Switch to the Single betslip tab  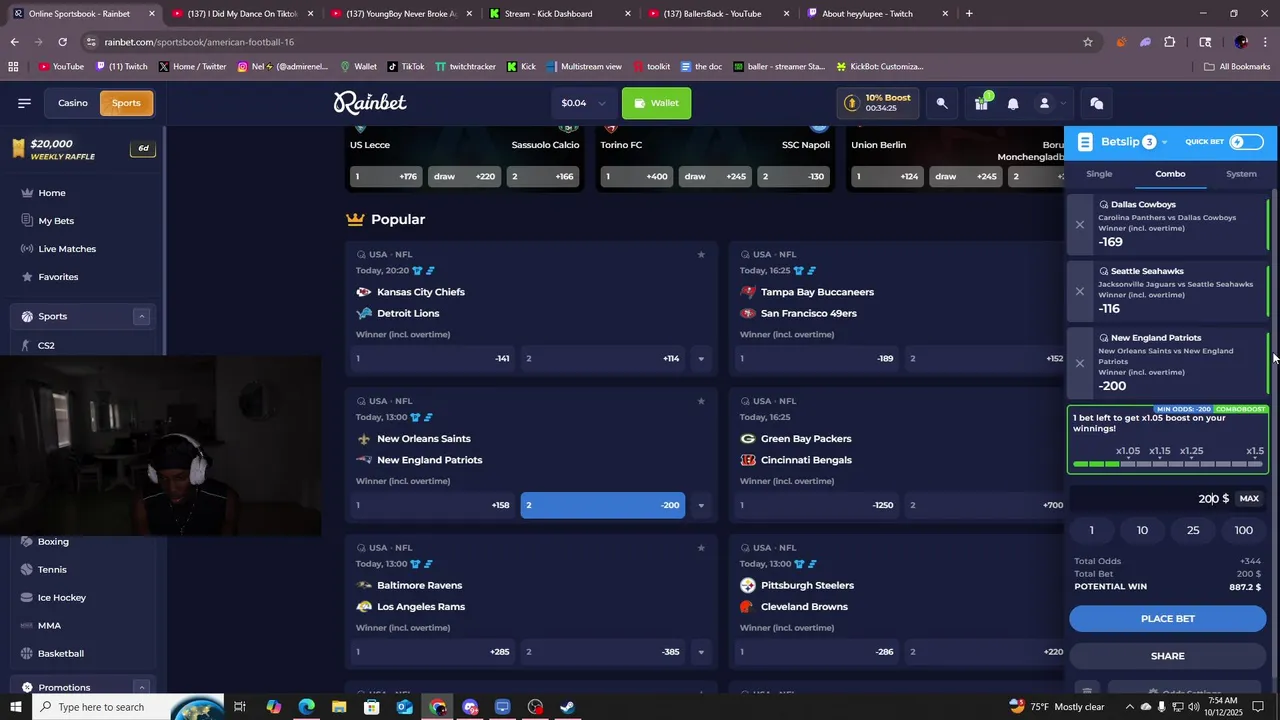pos(1099,174)
